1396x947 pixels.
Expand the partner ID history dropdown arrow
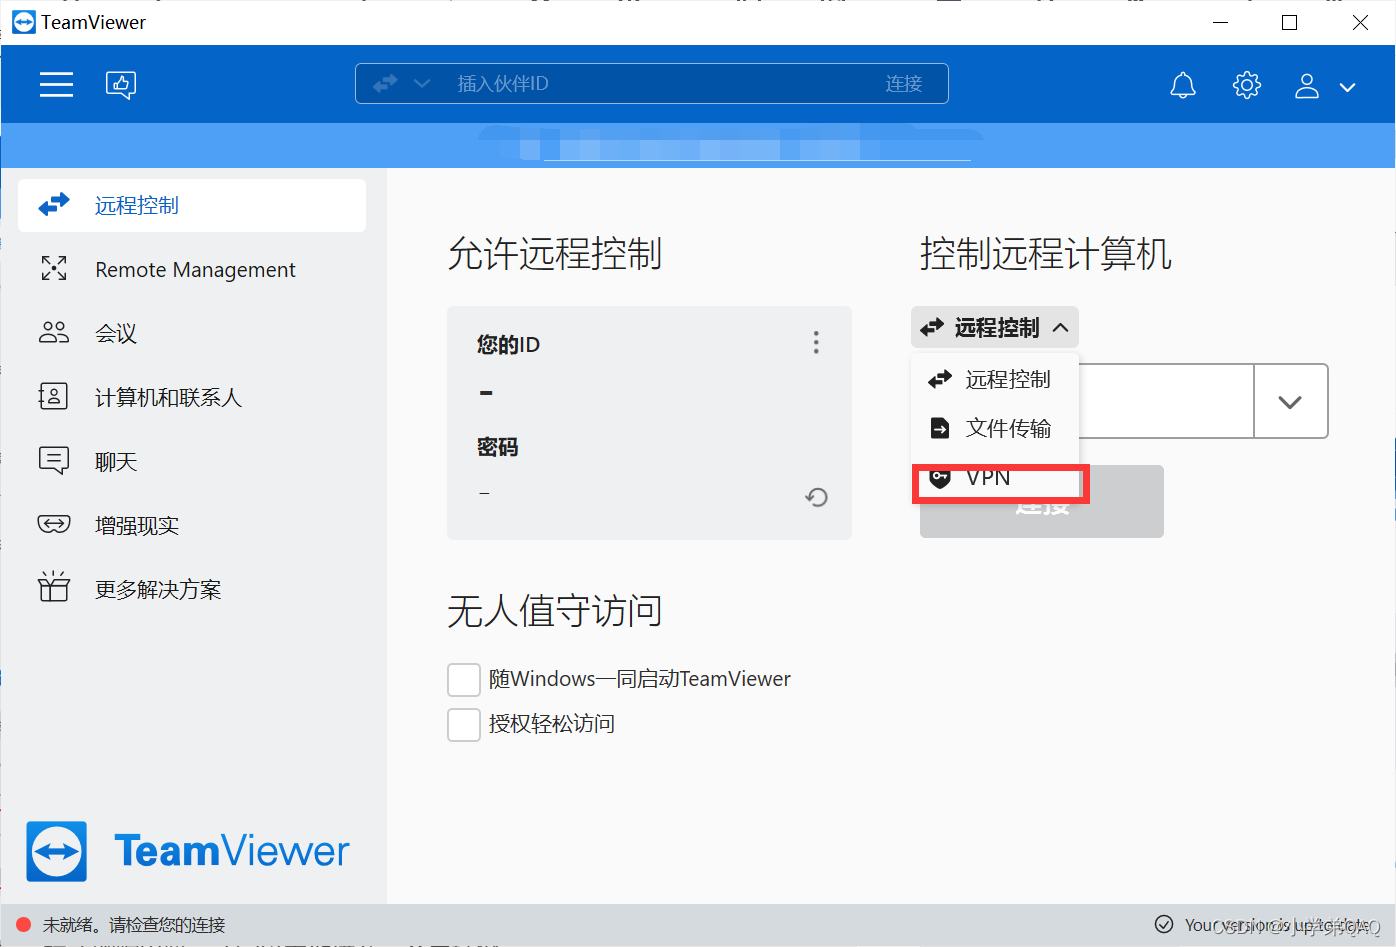(1290, 401)
